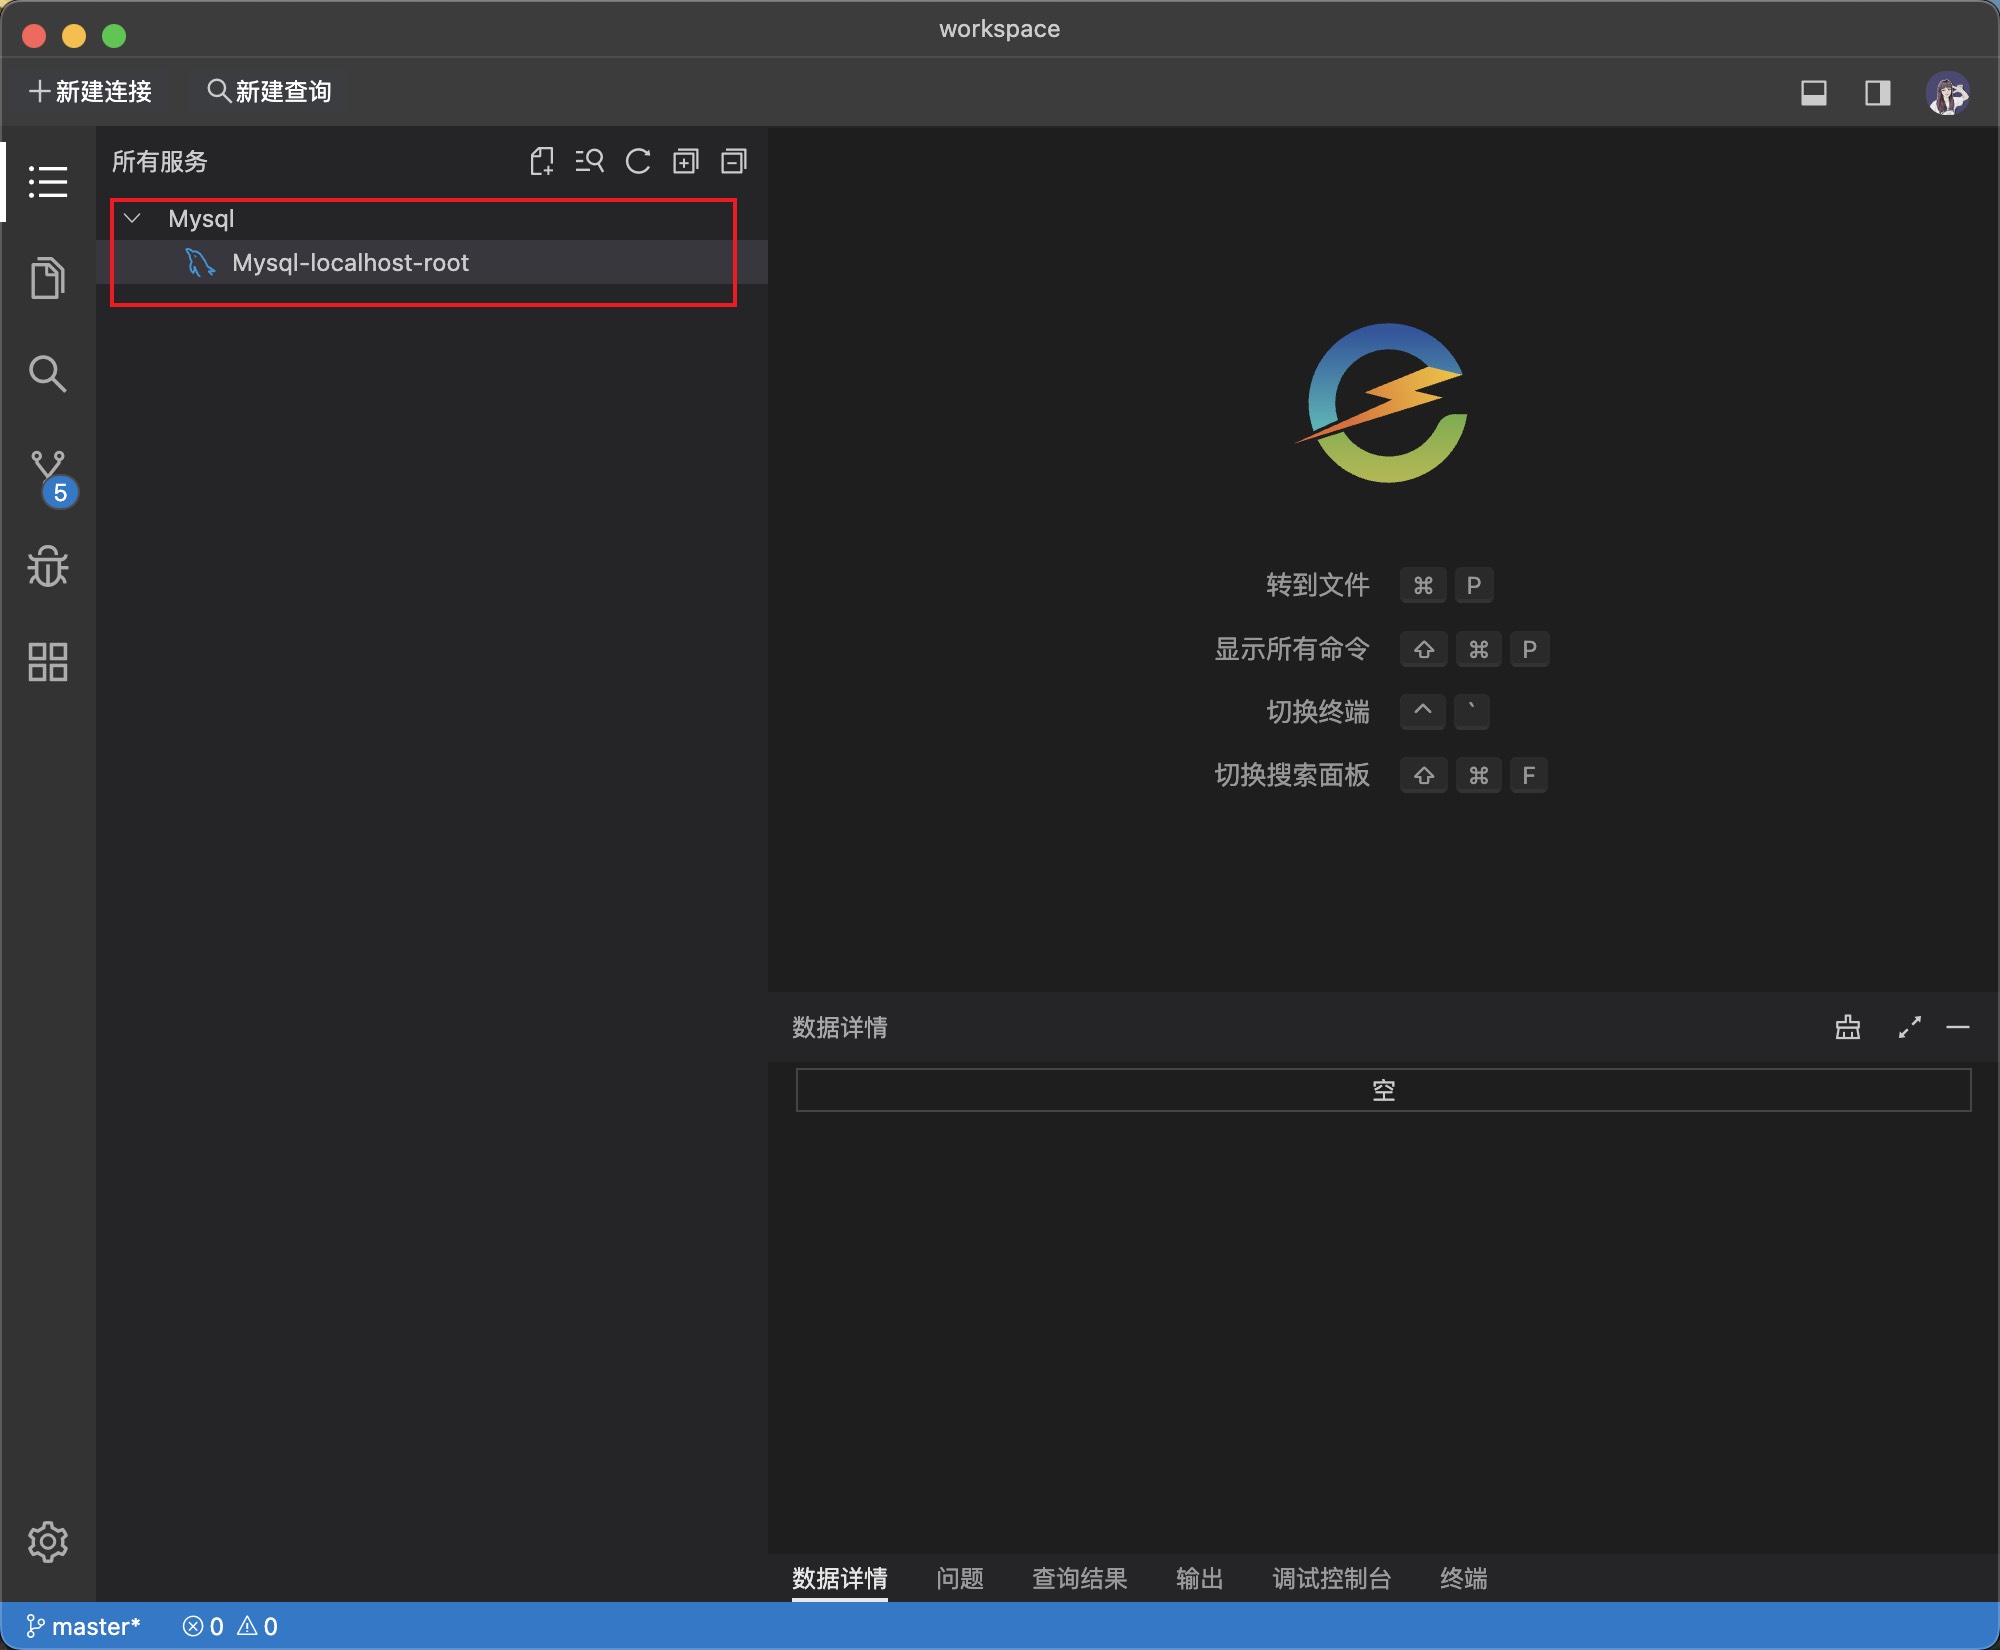The width and height of the screenshot is (2000, 1650).
Task: Collapse all services tree icon
Action: pos(734,161)
